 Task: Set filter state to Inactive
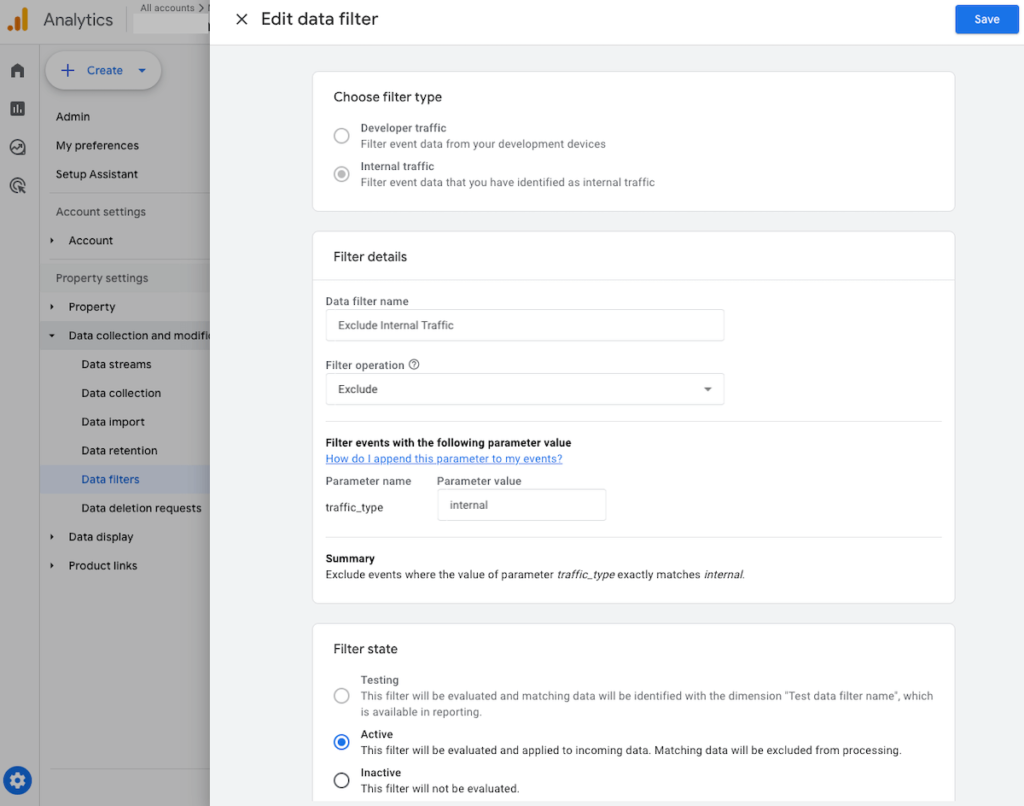tap(342, 780)
